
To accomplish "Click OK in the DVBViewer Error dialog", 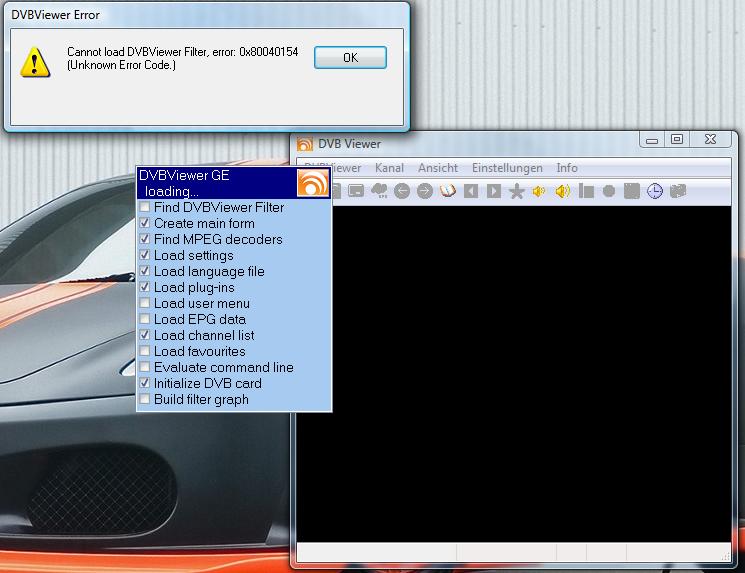I will (350, 58).
